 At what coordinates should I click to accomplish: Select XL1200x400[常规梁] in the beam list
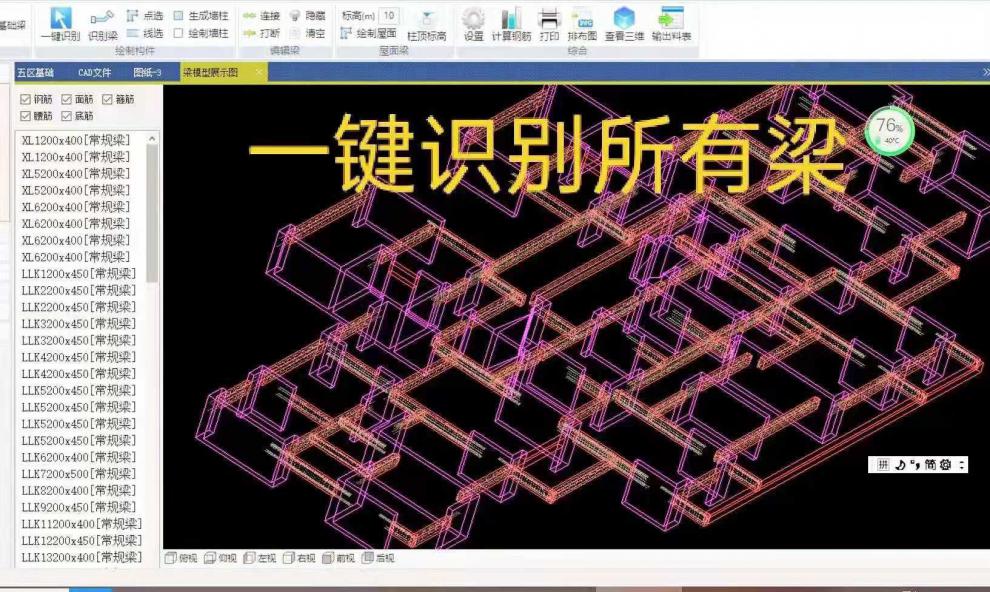tap(75, 138)
